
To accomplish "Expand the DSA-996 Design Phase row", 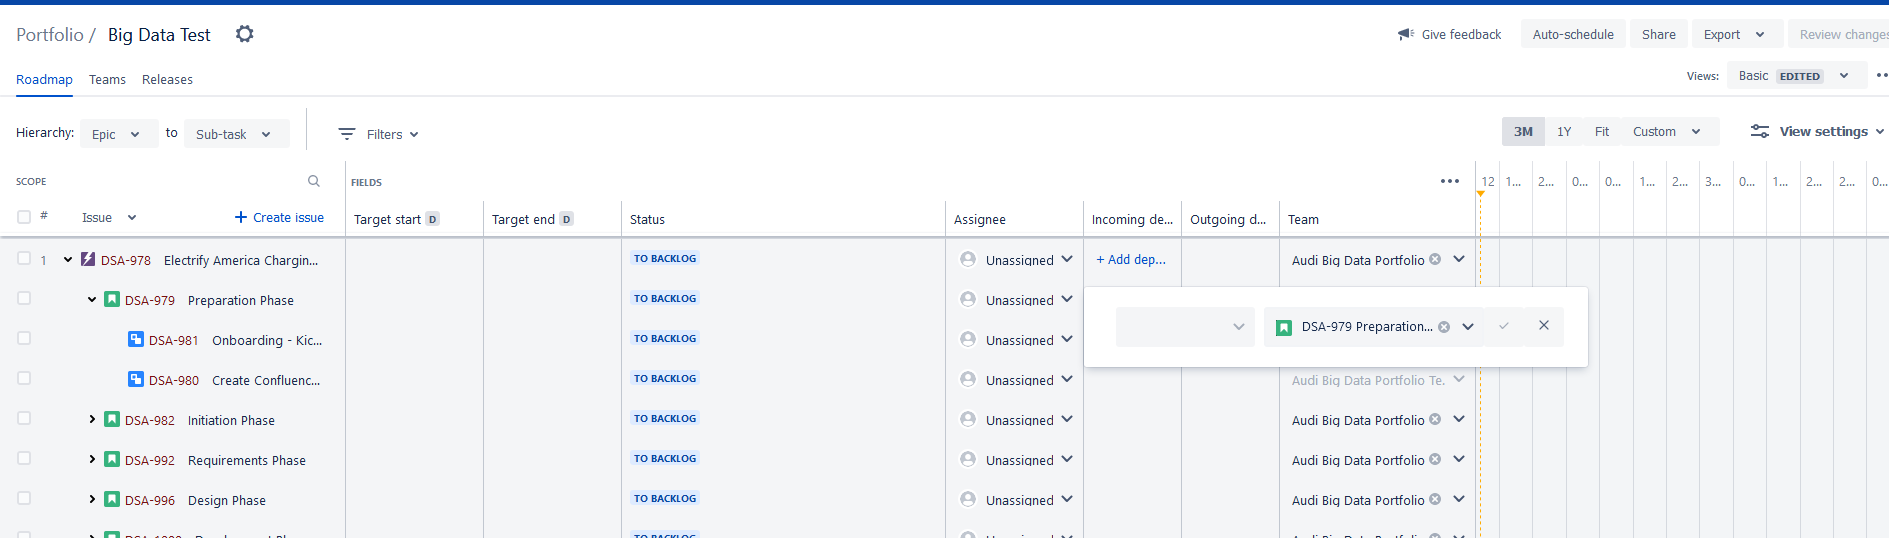I will pos(92,499).
